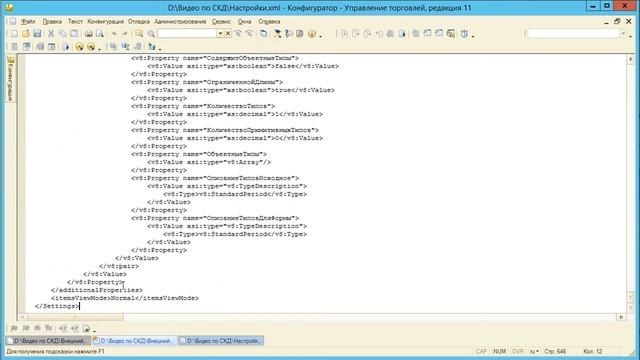Click the itemsViewMode Normal line

[x=125, y=298]
